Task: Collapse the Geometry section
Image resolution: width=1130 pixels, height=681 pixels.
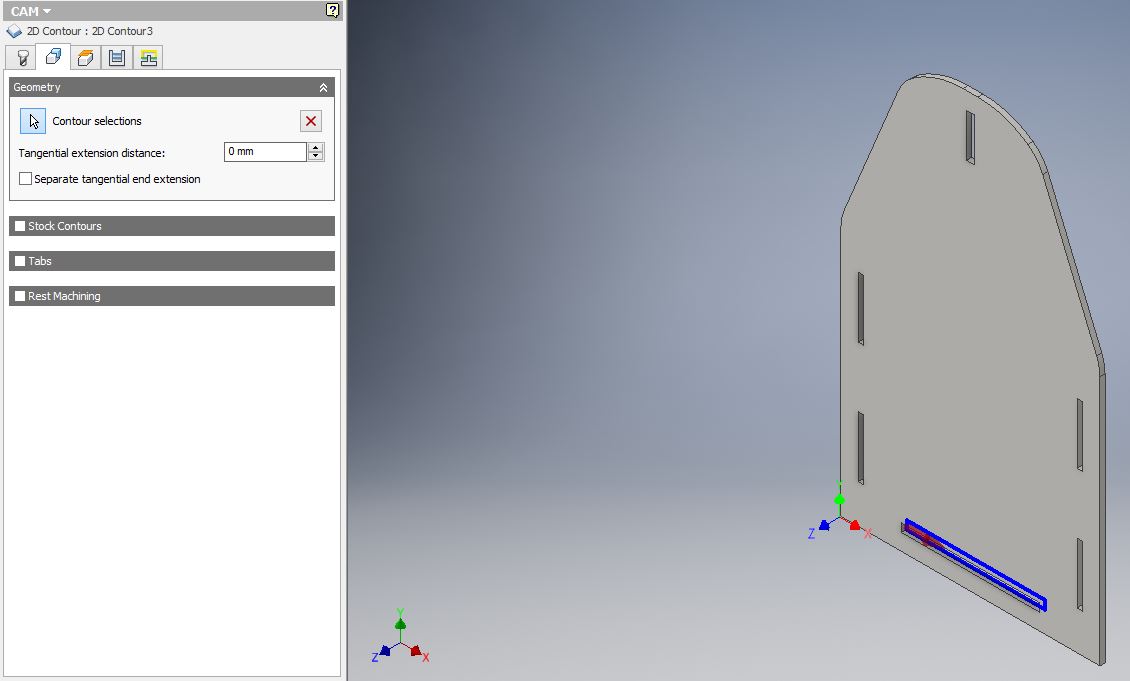Action: (x=324, y=87)
